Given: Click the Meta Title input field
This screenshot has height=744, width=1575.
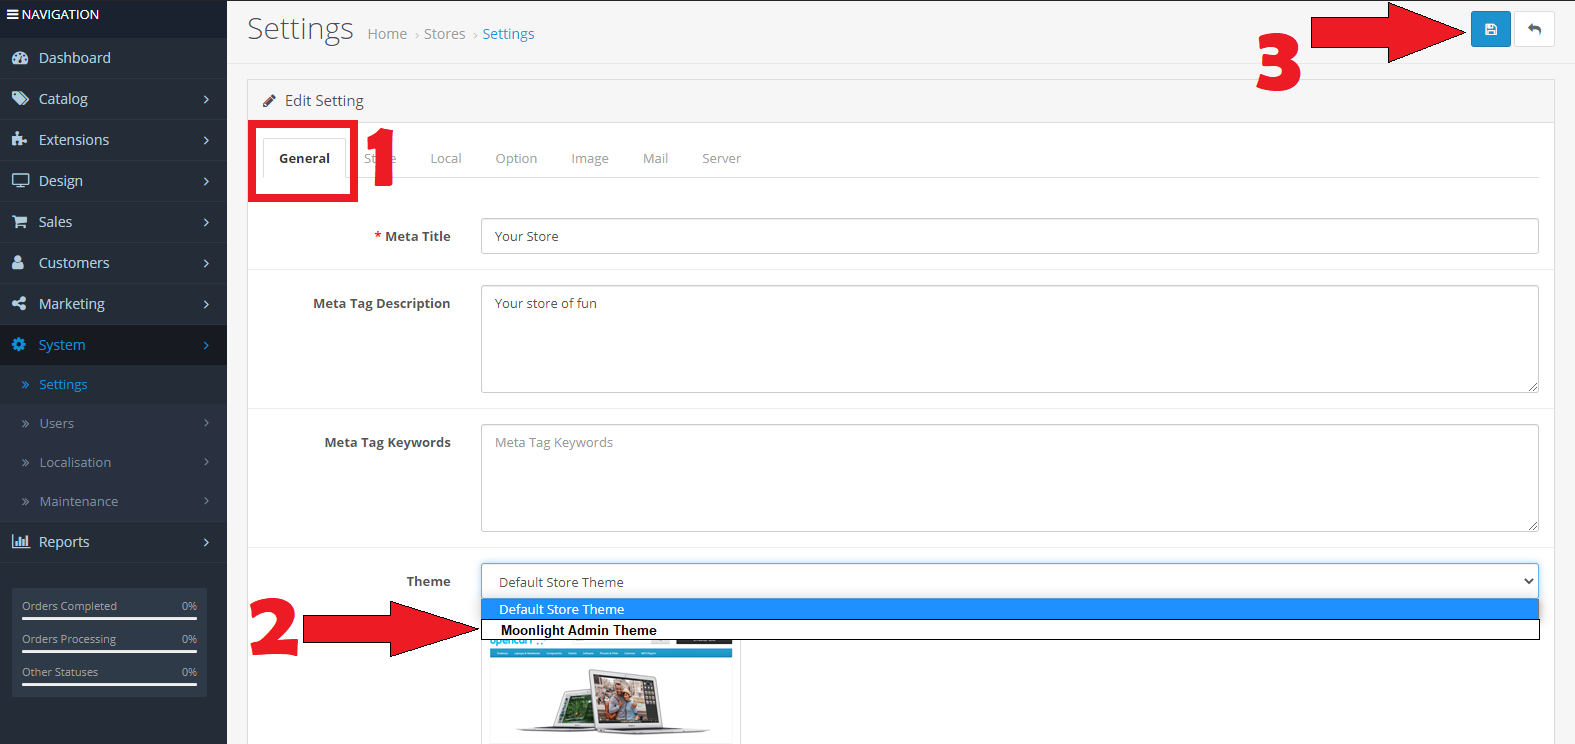Looking at the screenshot, I should coord(1008,236).
